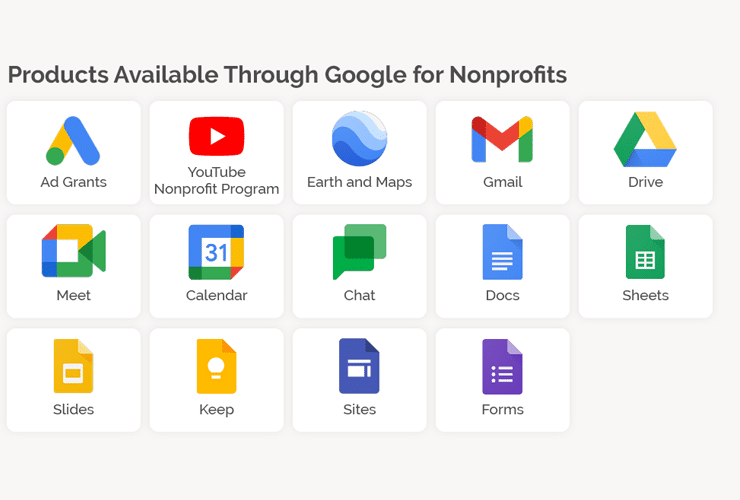Click the "Calendar" text label

click(217, 295)
